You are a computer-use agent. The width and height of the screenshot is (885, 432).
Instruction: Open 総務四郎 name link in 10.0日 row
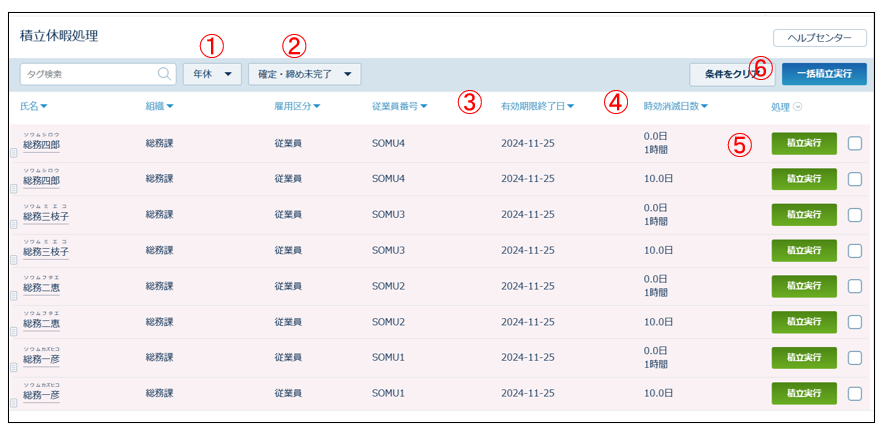click(41, 181)
